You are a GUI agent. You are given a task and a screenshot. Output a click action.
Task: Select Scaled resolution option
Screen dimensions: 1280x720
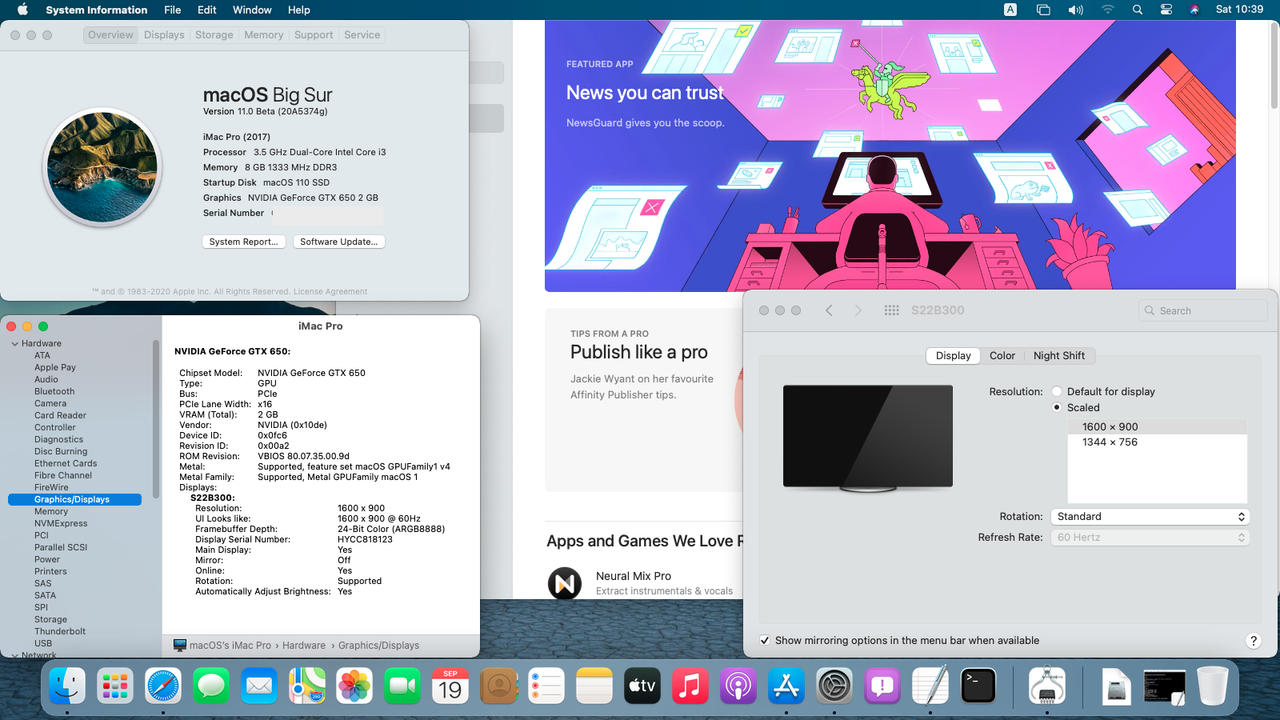[x=1057, y=408]
